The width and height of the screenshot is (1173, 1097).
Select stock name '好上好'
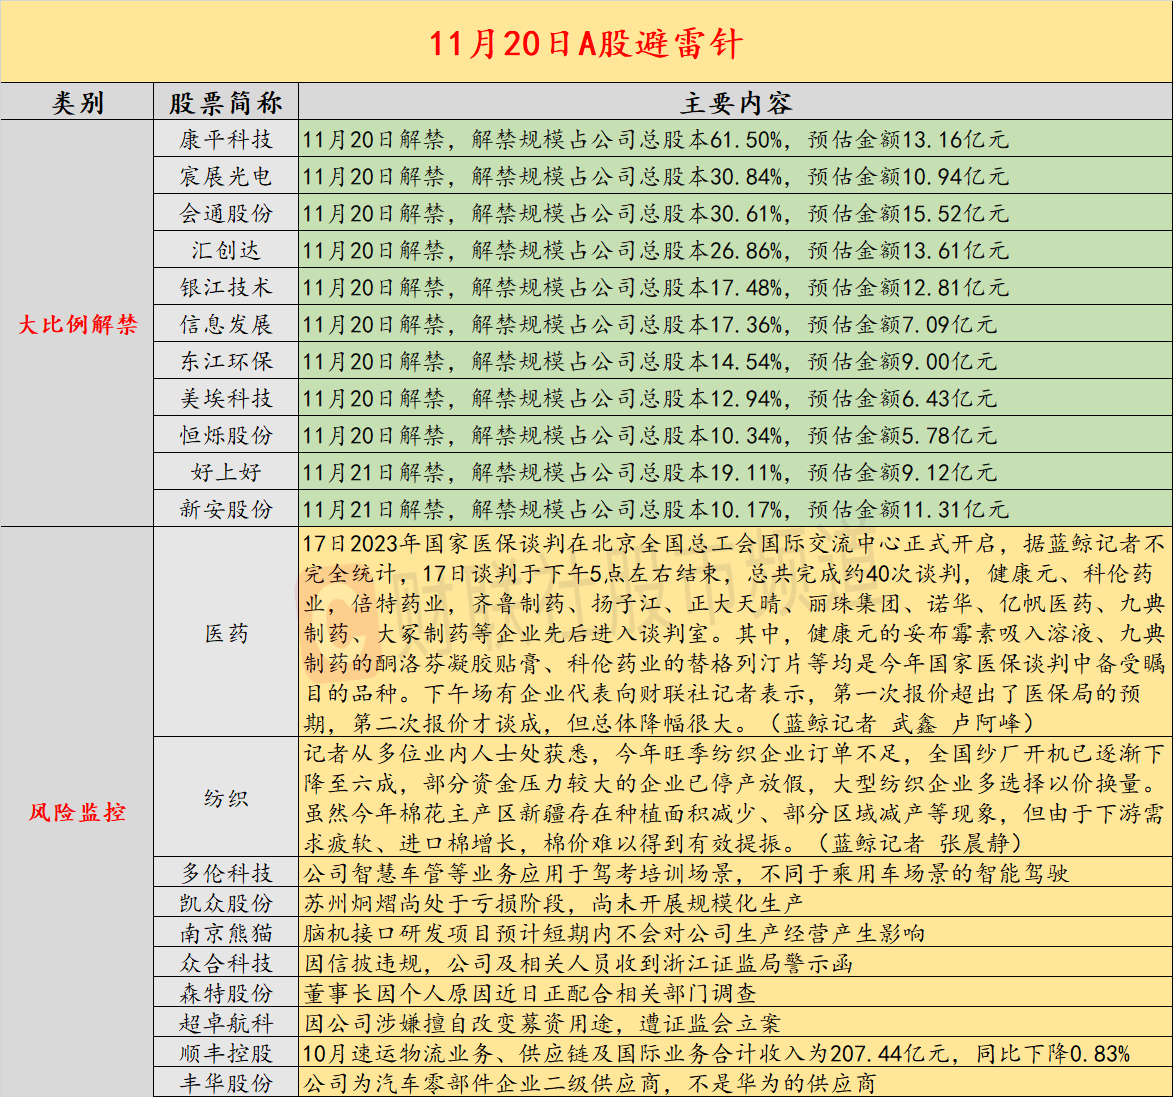coord(226,472)
